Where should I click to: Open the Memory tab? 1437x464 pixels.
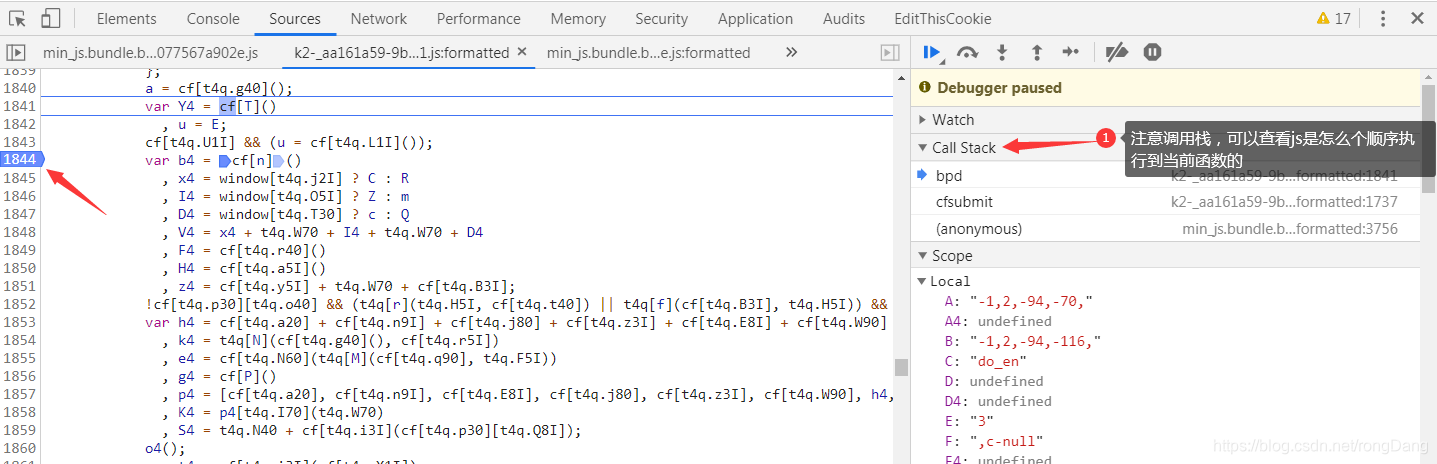coord(578,18)
